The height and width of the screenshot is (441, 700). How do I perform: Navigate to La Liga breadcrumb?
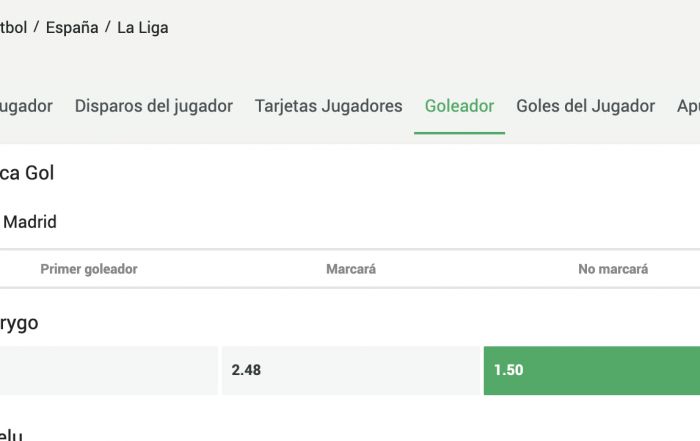click(142, 28)
